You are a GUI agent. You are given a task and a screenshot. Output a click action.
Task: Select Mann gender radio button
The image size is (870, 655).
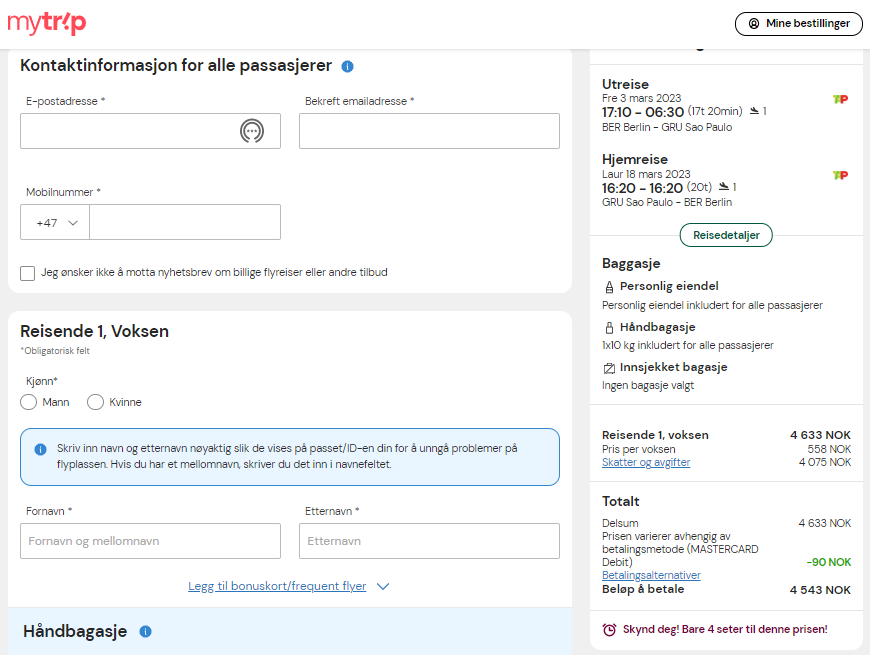[x=28, y=402]
